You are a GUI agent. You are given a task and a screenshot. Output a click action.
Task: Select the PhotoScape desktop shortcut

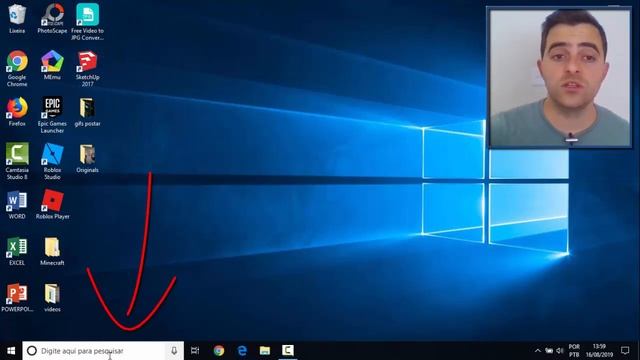click(52, 18)
